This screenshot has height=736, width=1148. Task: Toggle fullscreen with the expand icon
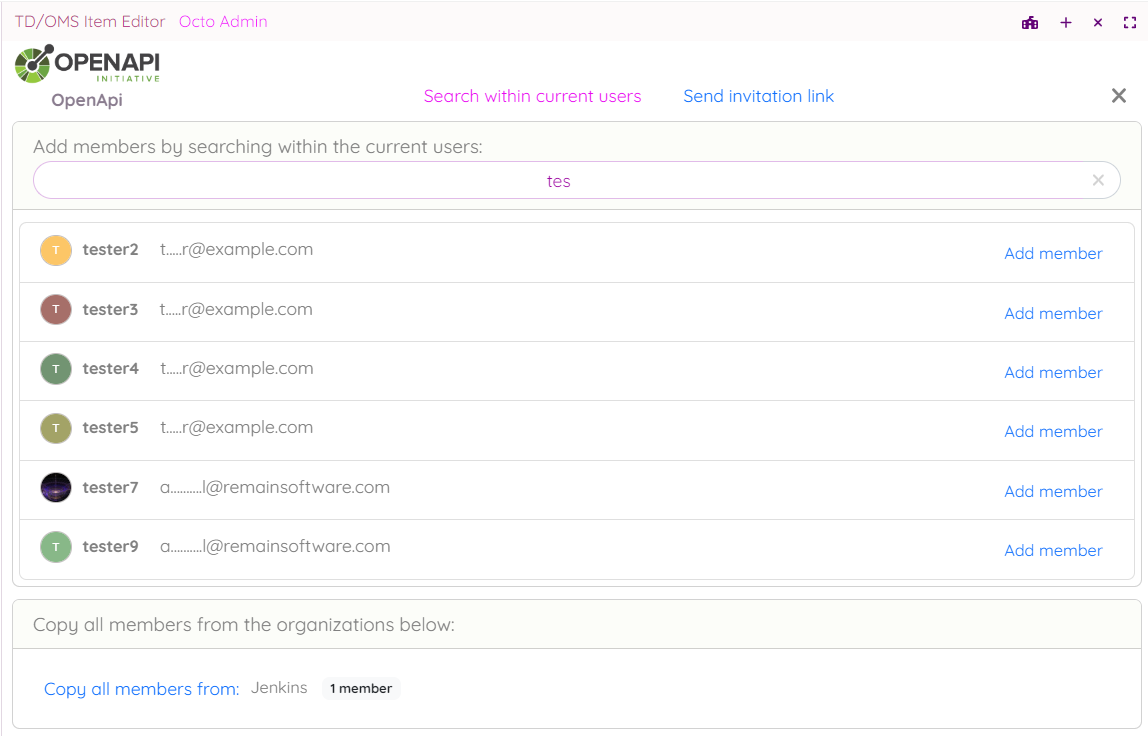[x=1130, y=22]
